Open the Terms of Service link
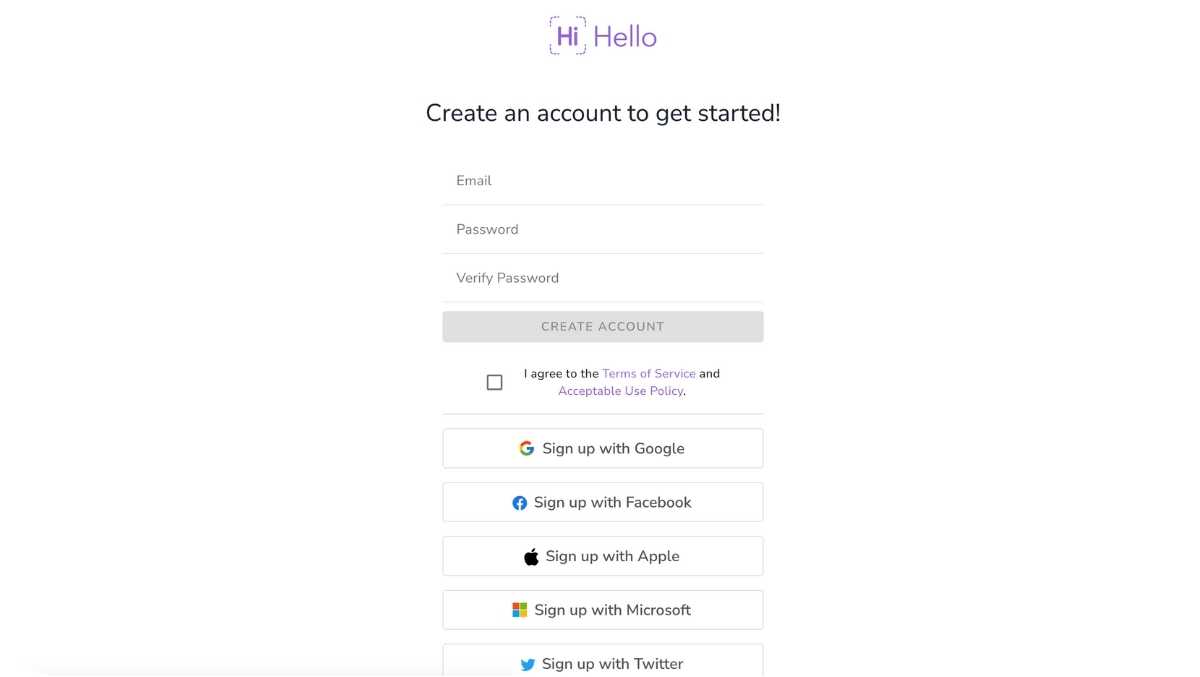 pyautogui.click(x=649, y=373)
